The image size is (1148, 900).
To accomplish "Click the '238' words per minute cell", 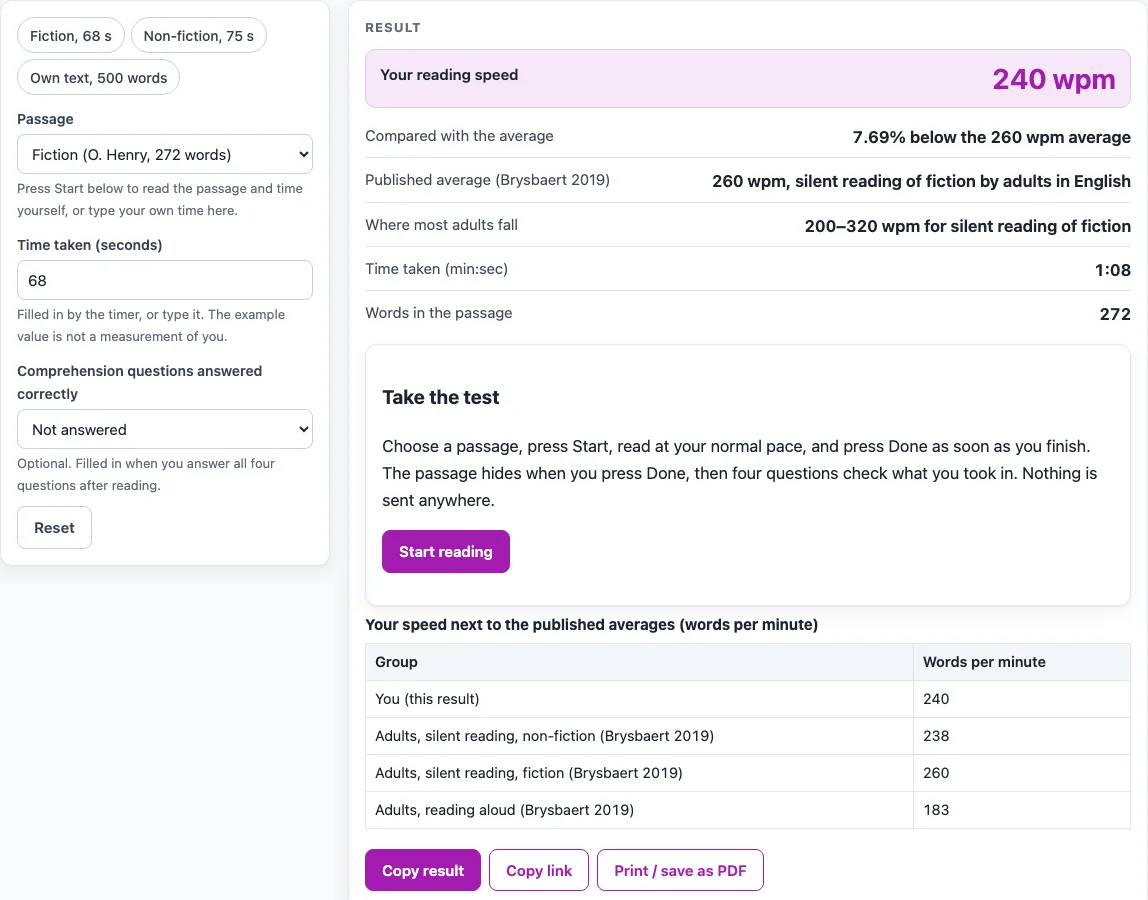I will coord(1021,736).
